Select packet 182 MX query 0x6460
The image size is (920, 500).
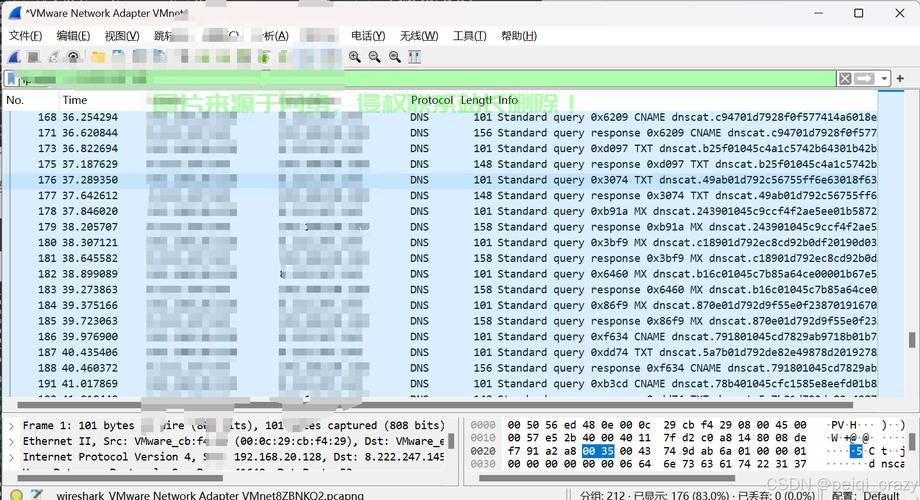[440, 274]
